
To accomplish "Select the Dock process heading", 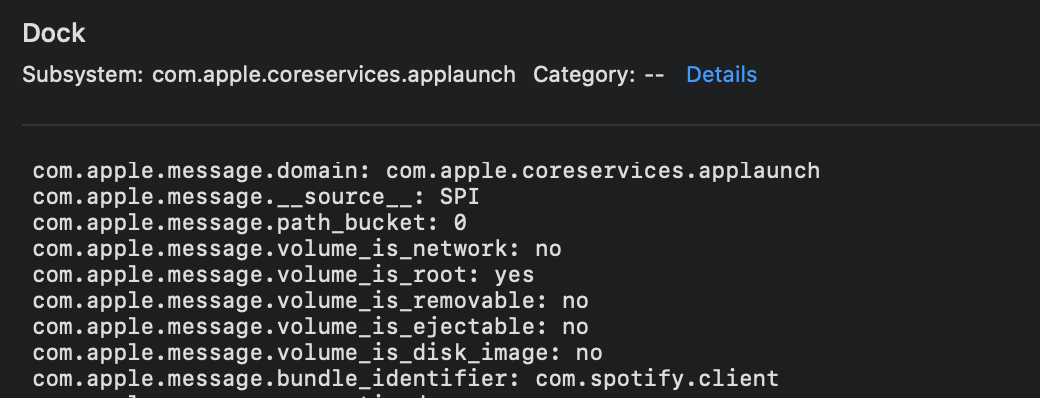I will [x=54, y=33].
